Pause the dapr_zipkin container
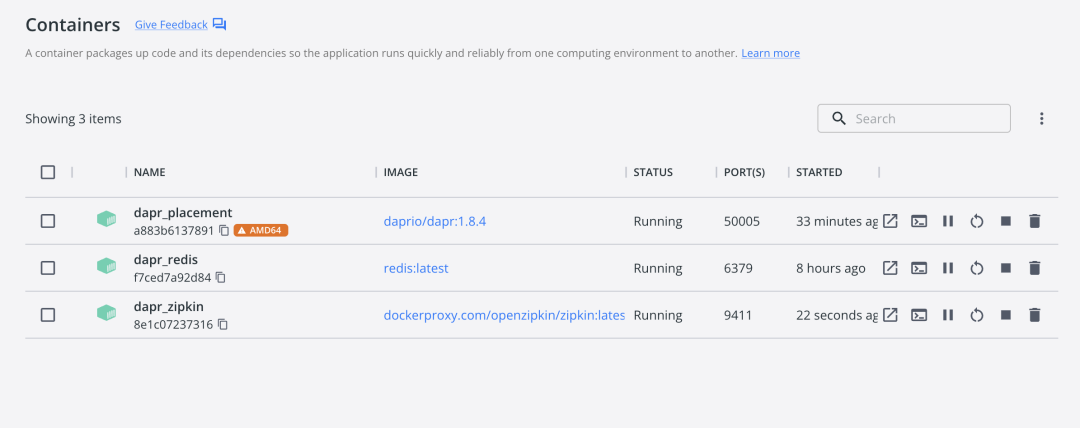Screen dimensions: 1080x428 coord(948,315)
